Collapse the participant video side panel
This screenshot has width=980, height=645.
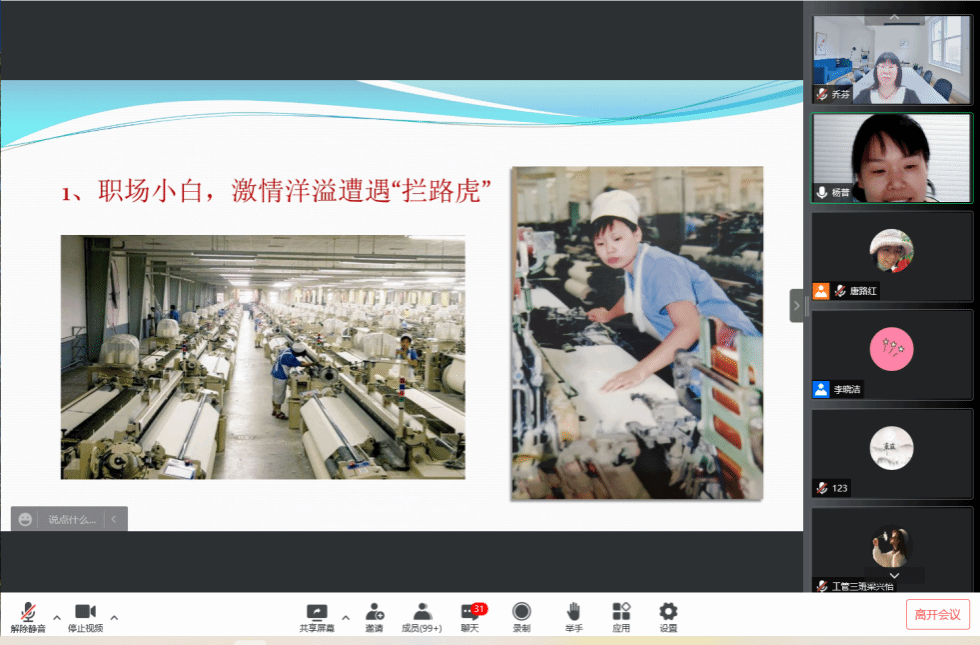pyautogui.click(x=797, y=305)
